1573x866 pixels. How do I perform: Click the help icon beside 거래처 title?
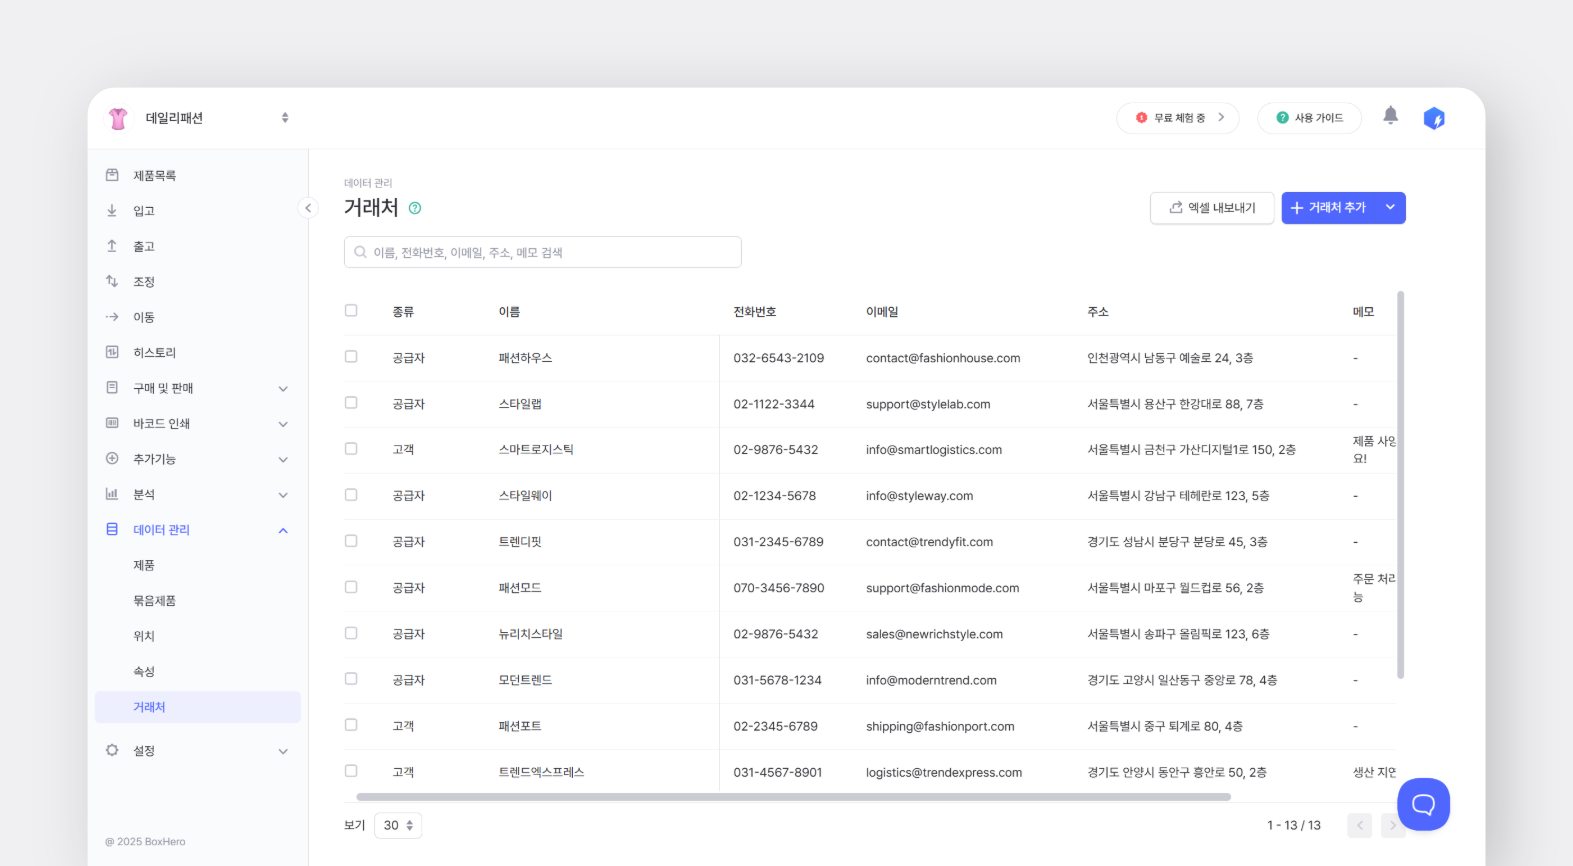point(415,208)
